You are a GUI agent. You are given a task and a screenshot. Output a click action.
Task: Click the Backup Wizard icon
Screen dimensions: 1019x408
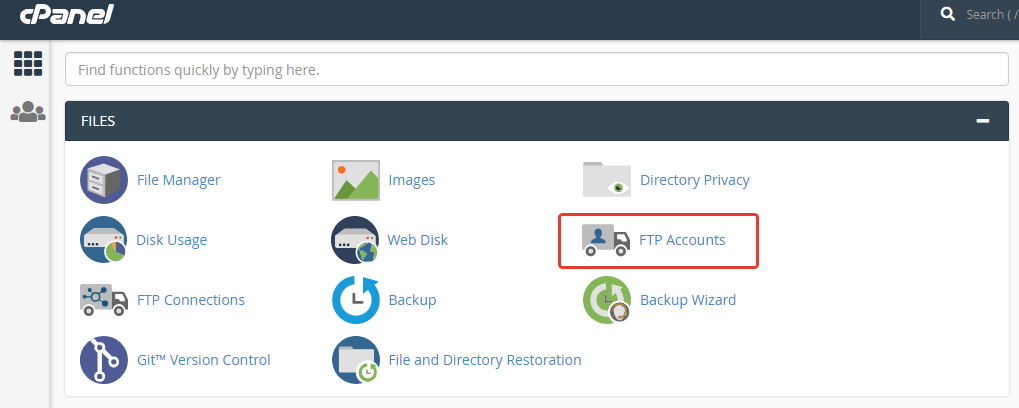[607, 300]
